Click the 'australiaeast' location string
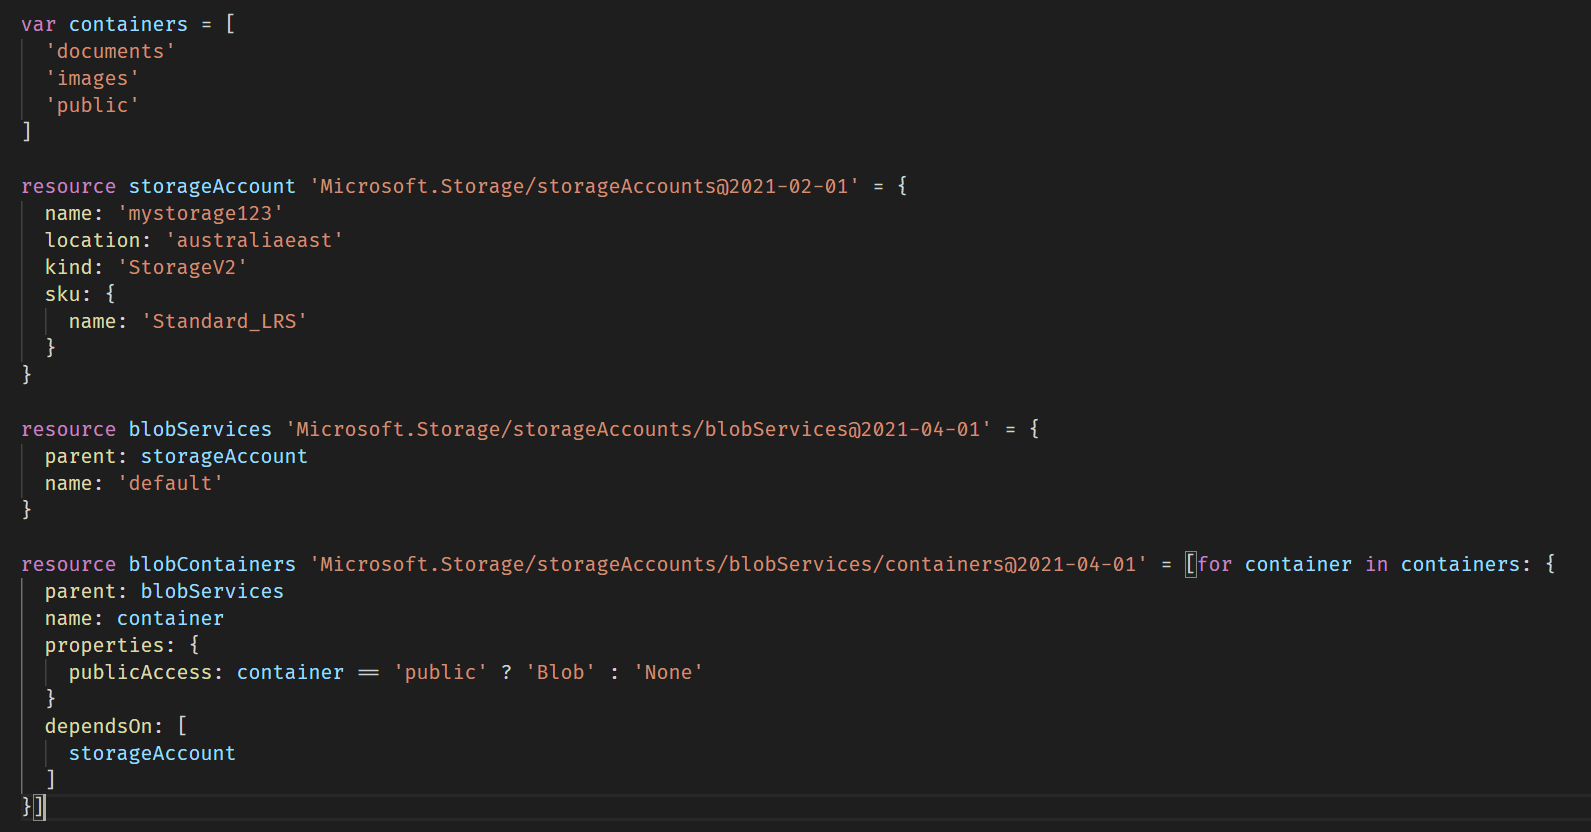The height and width of the screenshot is (832, 1591). (254, 240)
